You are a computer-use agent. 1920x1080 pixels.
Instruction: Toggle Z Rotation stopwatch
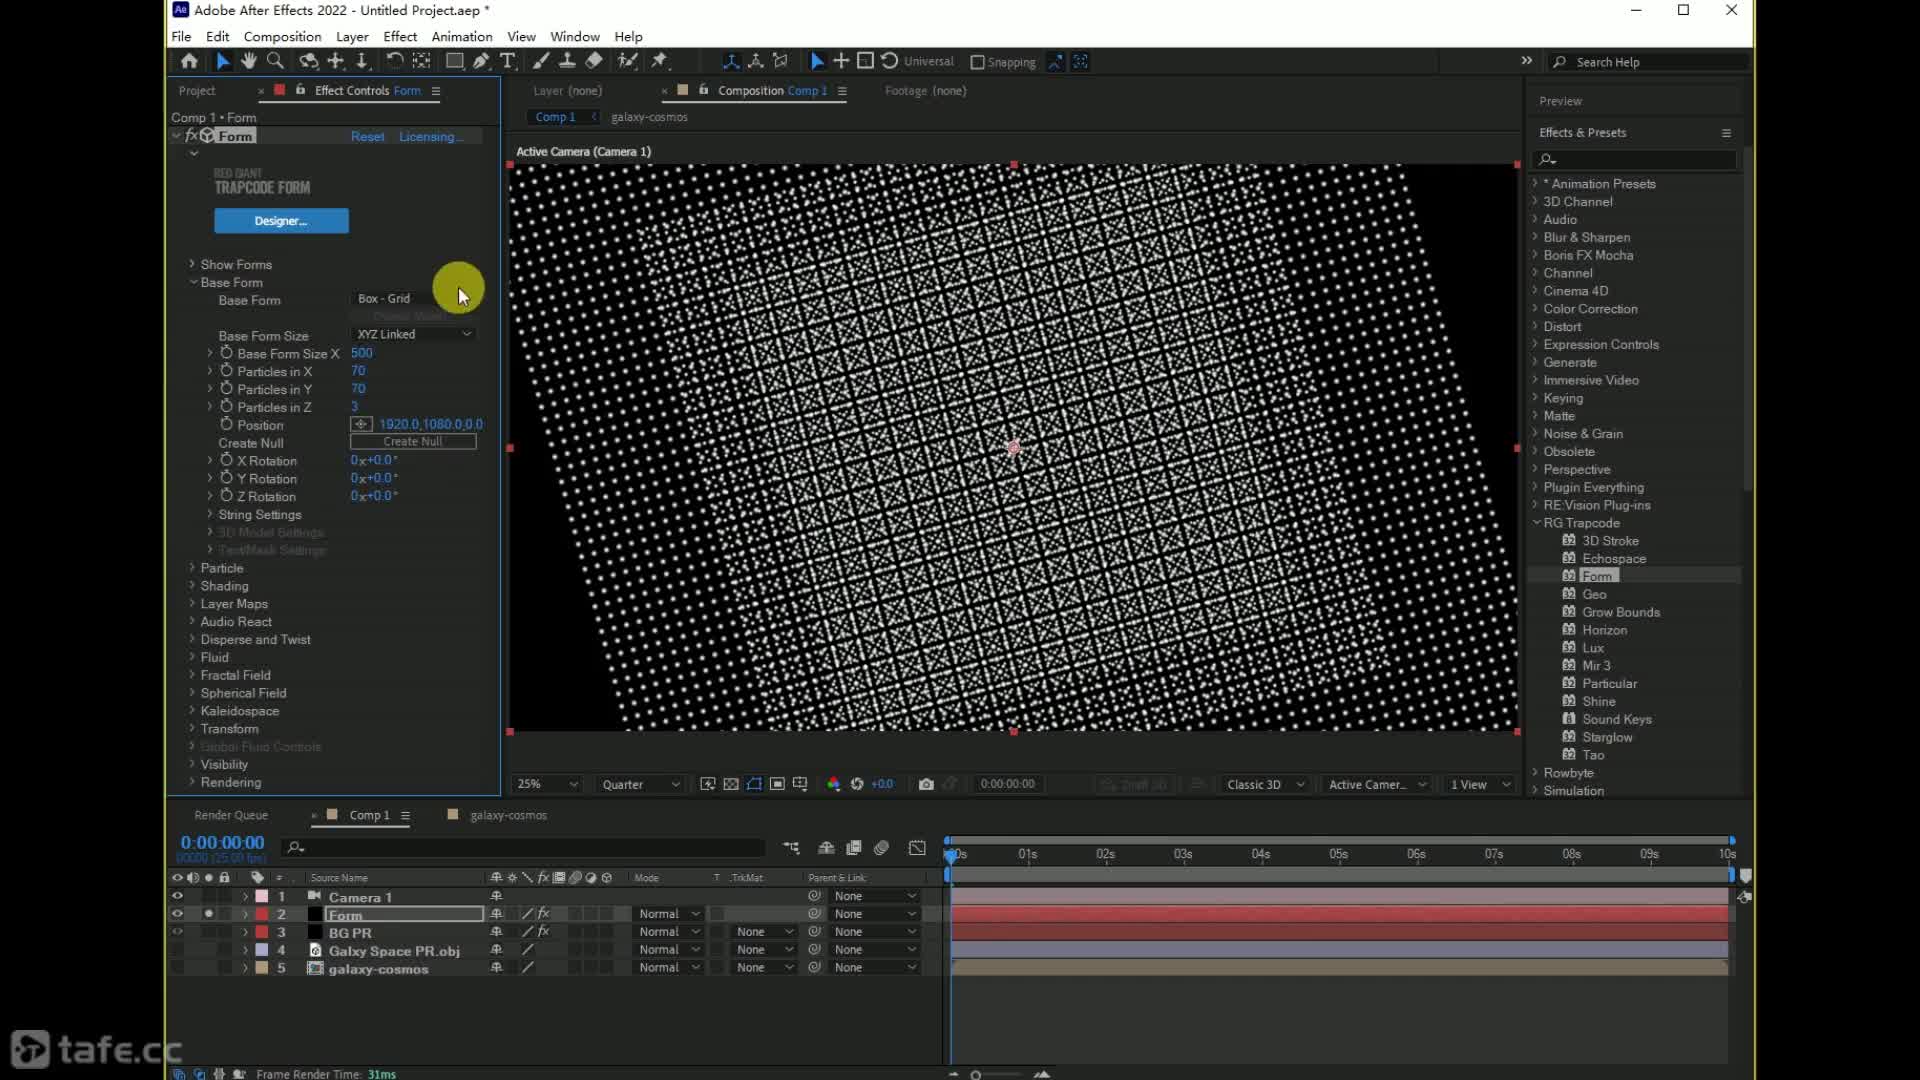pyautogui.click(x=226, y=496)
